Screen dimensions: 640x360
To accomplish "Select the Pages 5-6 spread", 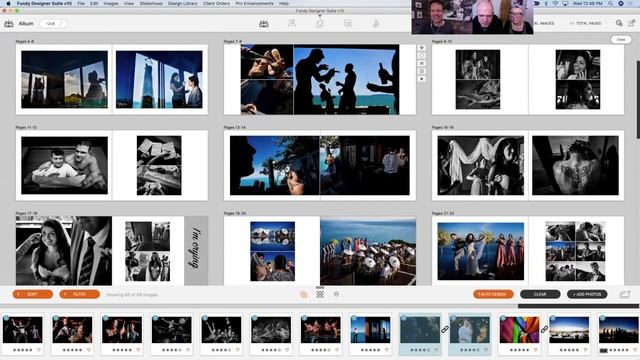I will pos(112,80).
